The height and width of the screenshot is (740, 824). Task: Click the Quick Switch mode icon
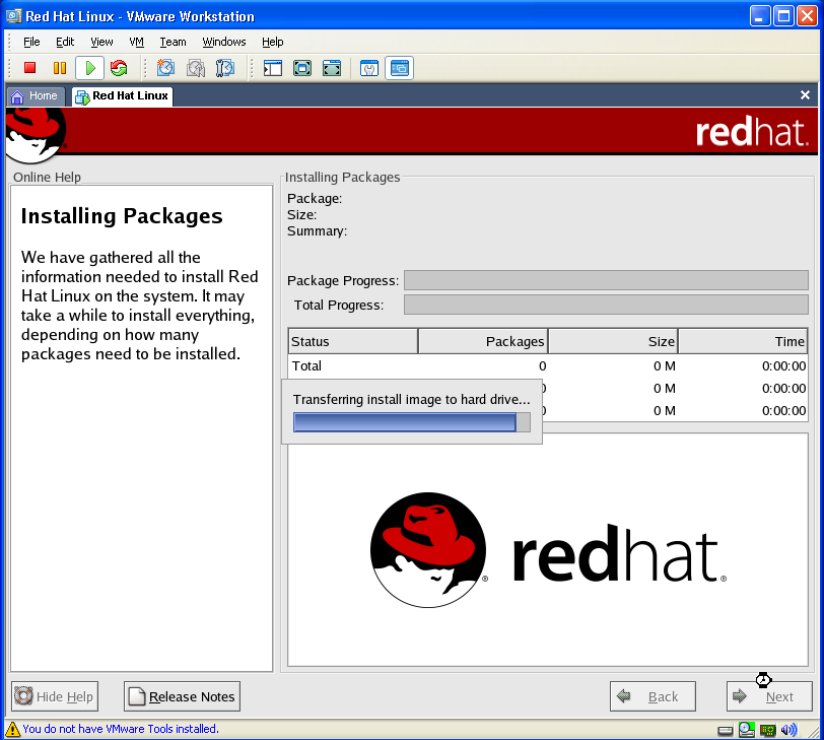click(332, 68)
